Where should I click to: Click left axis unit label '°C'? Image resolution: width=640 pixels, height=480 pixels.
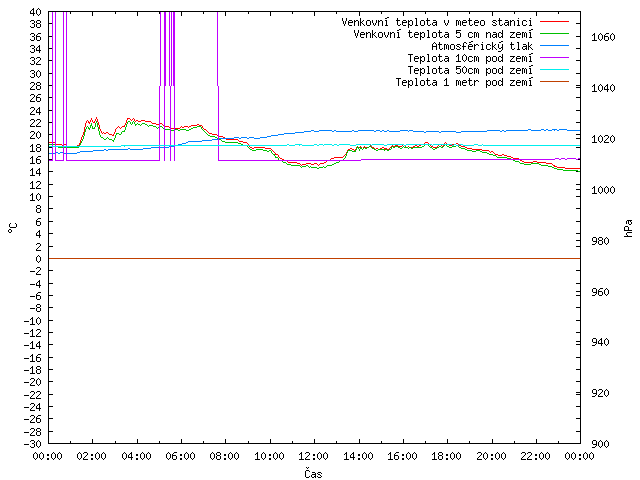[x=13, y=228]
